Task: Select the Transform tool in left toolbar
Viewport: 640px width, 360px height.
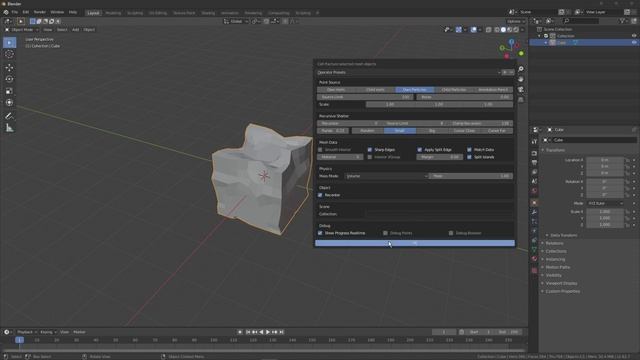Action: pyautogui.click(x=9, y=103)
